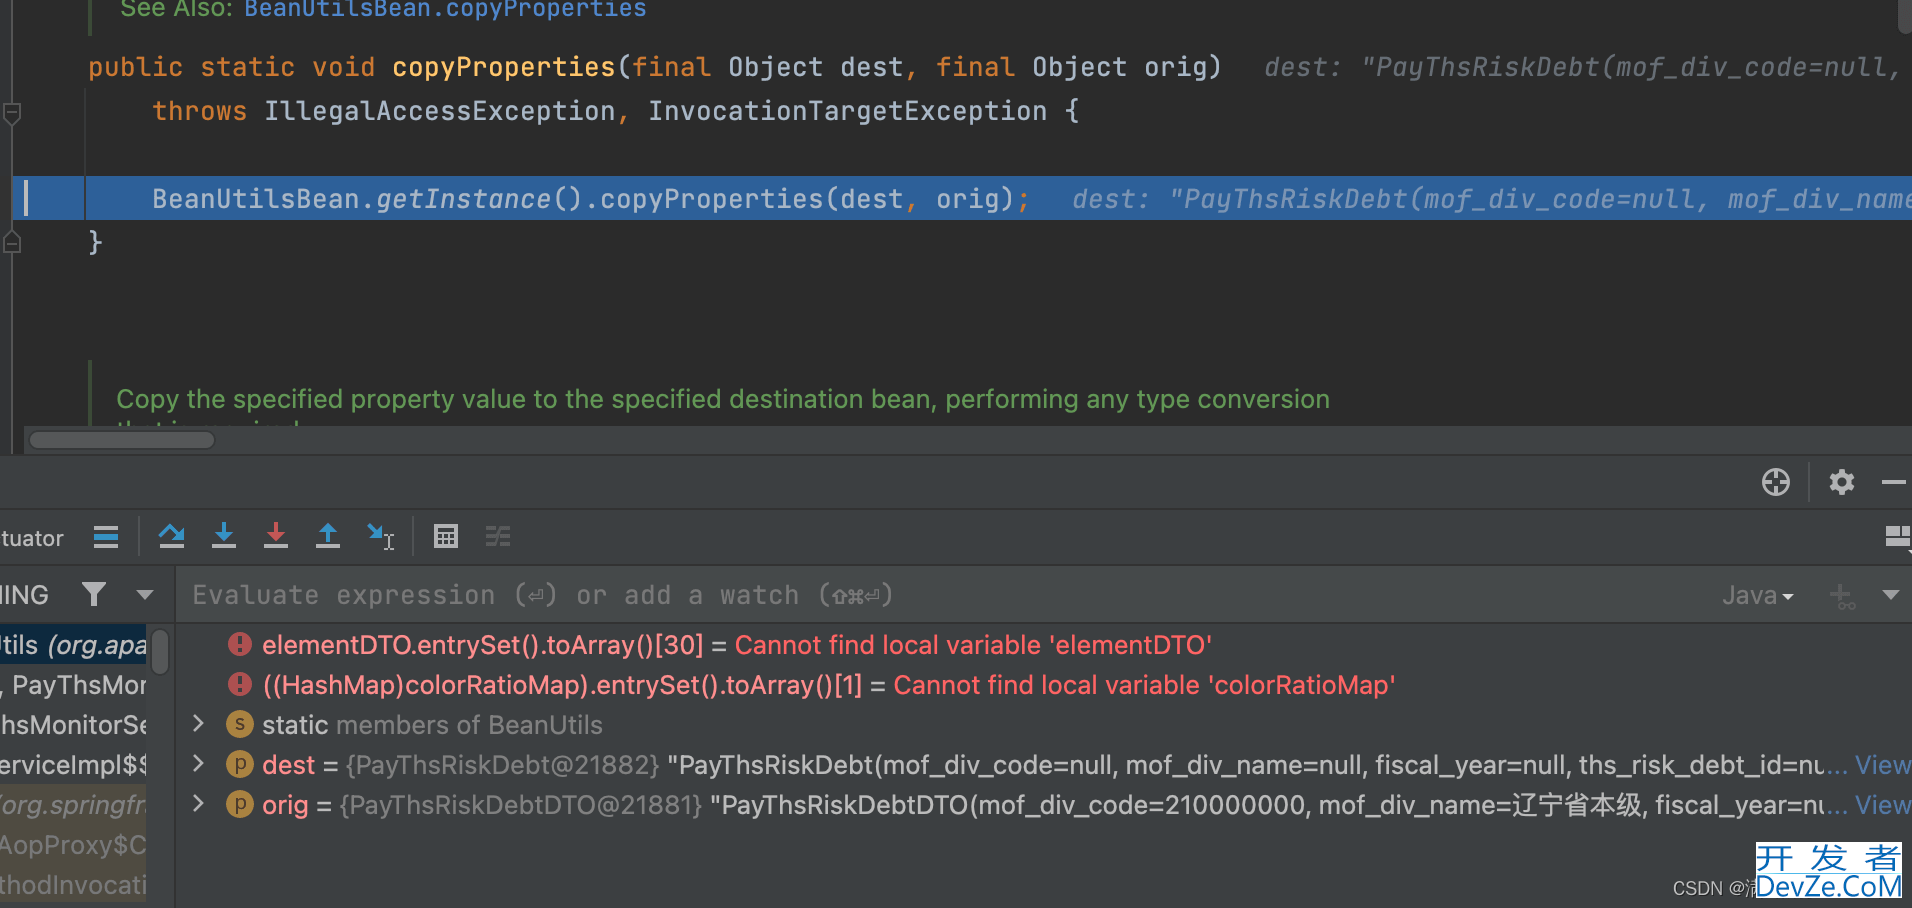Screen dimensions: 1912x908
Task: Collapse the copyProperties method fold marker
Action: pos(12,113)
